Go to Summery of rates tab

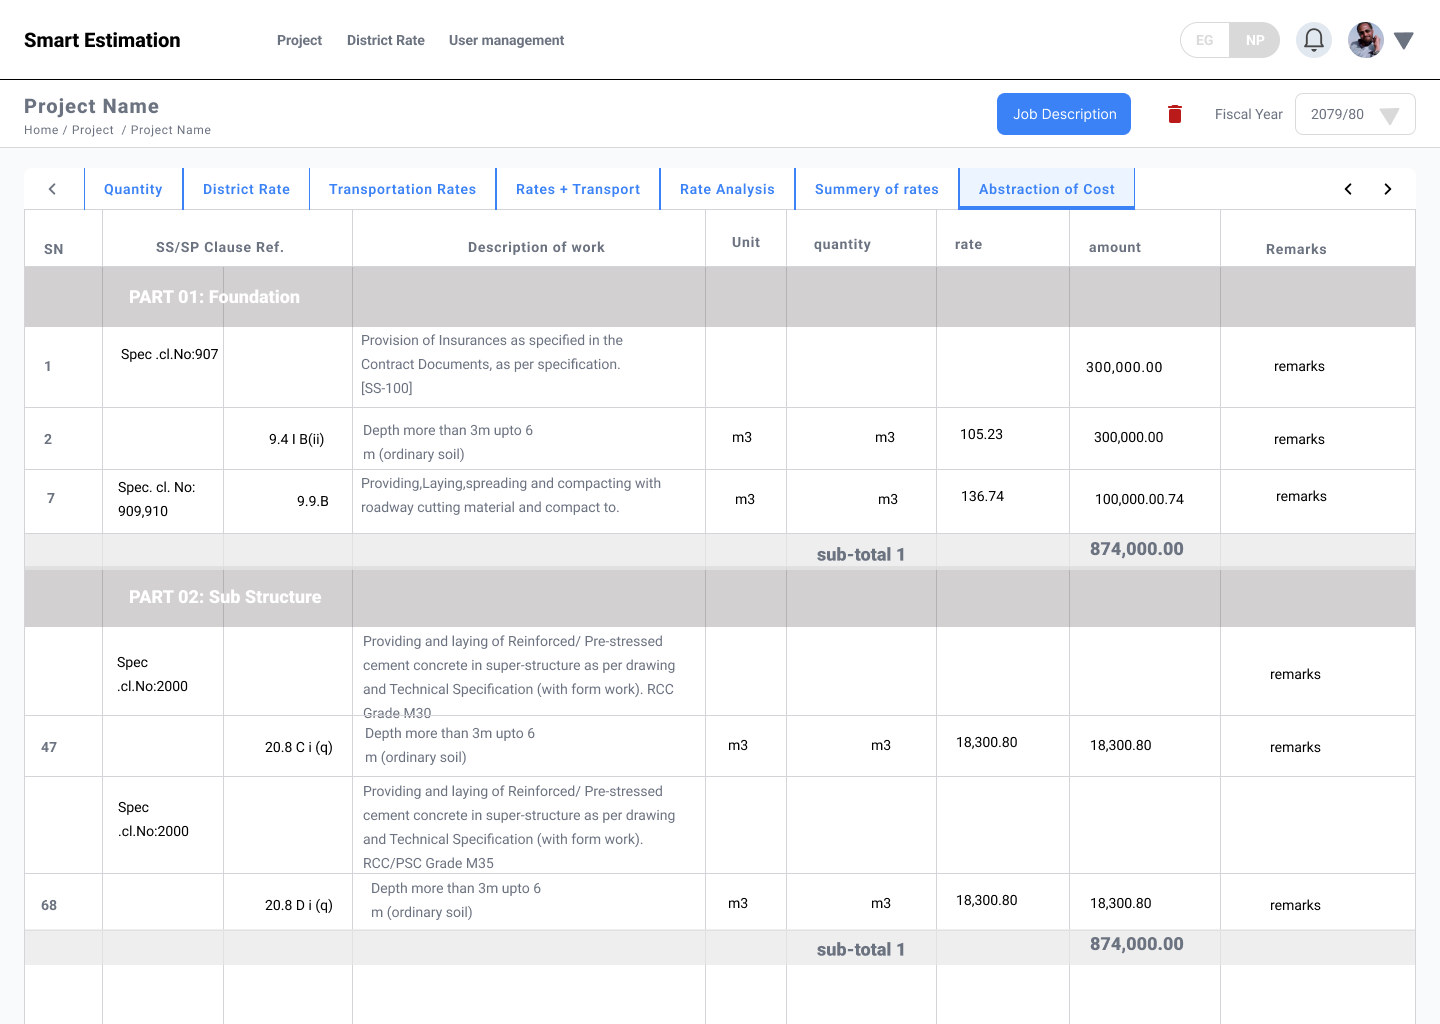tap(876, 189)
